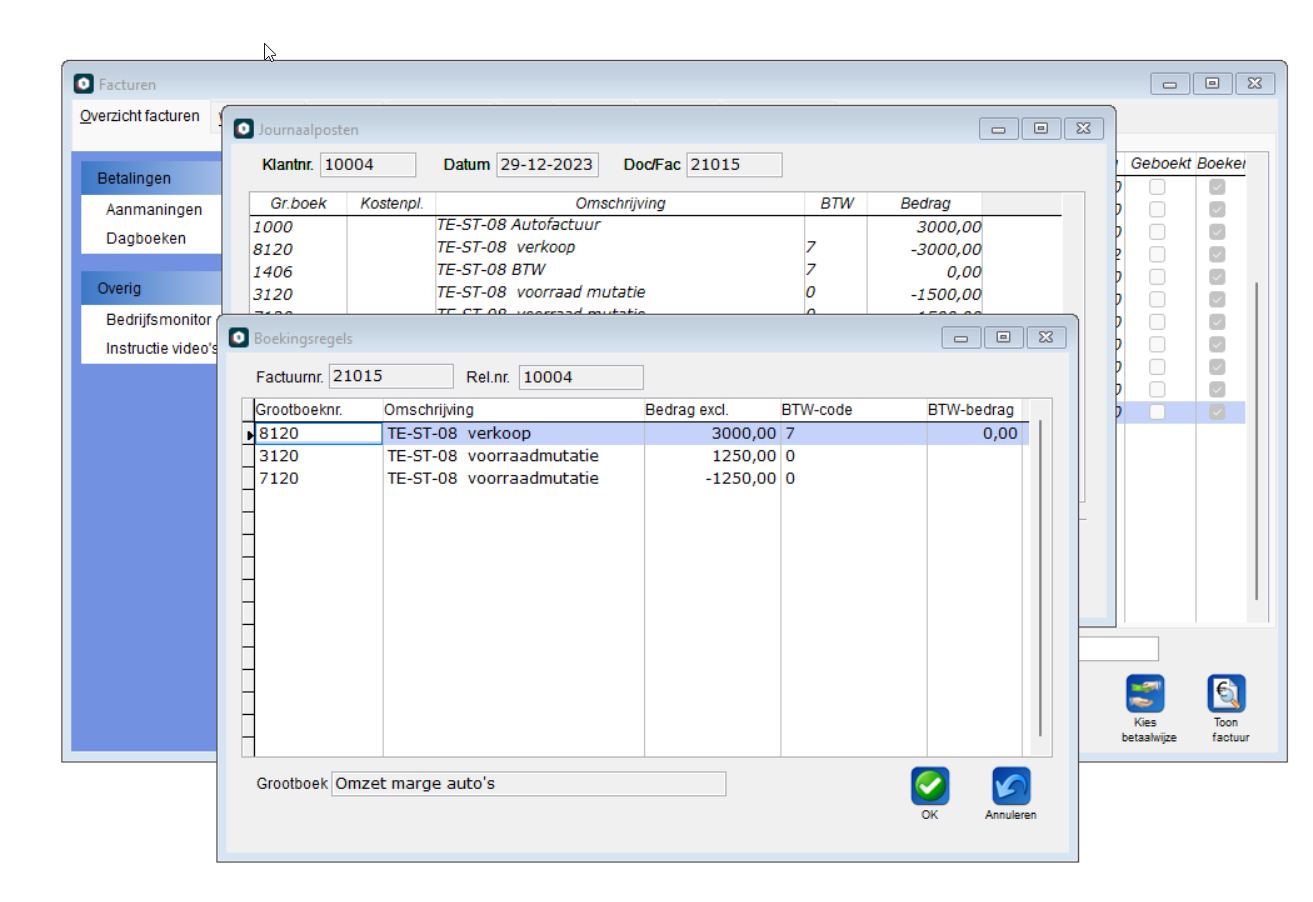Tick the Geboekt checkbox in the highlighted row
This screenshot has width=1313, height=902.
point(1157,412)
